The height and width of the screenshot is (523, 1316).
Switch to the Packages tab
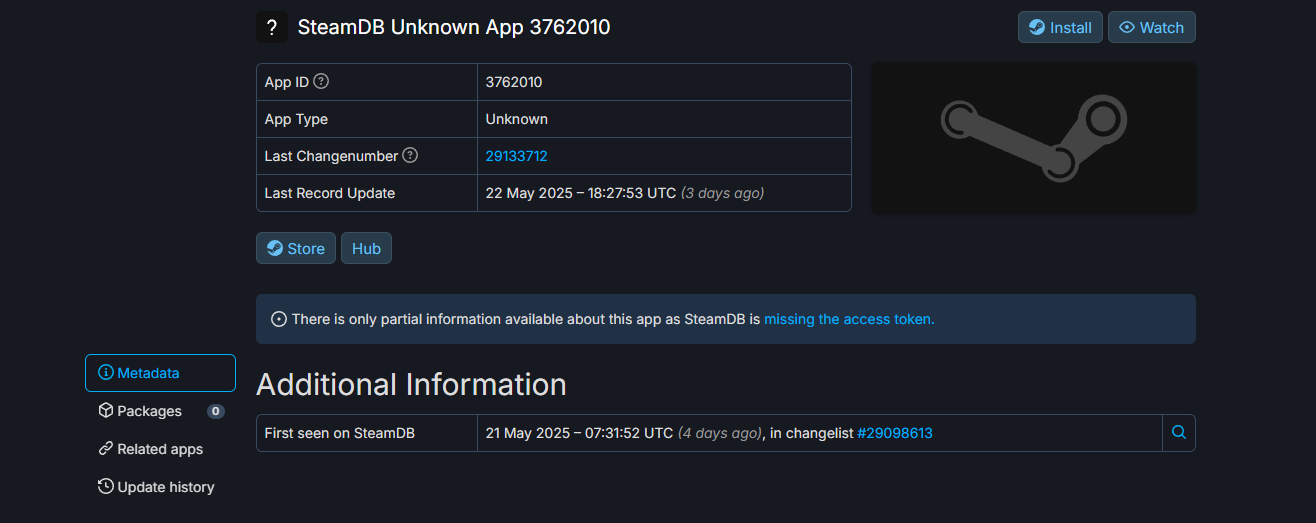(x=160, y=411)
